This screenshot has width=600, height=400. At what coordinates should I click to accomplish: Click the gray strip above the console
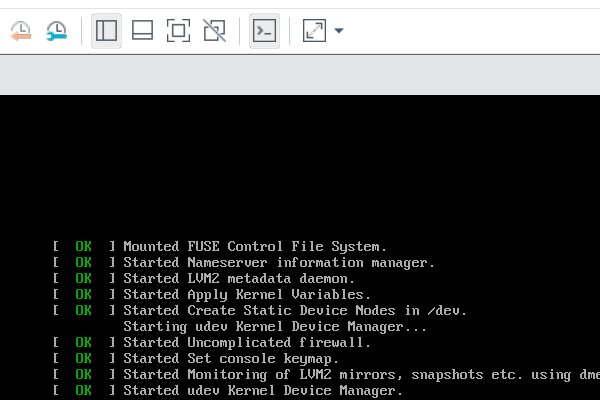(x=300, y=76)
